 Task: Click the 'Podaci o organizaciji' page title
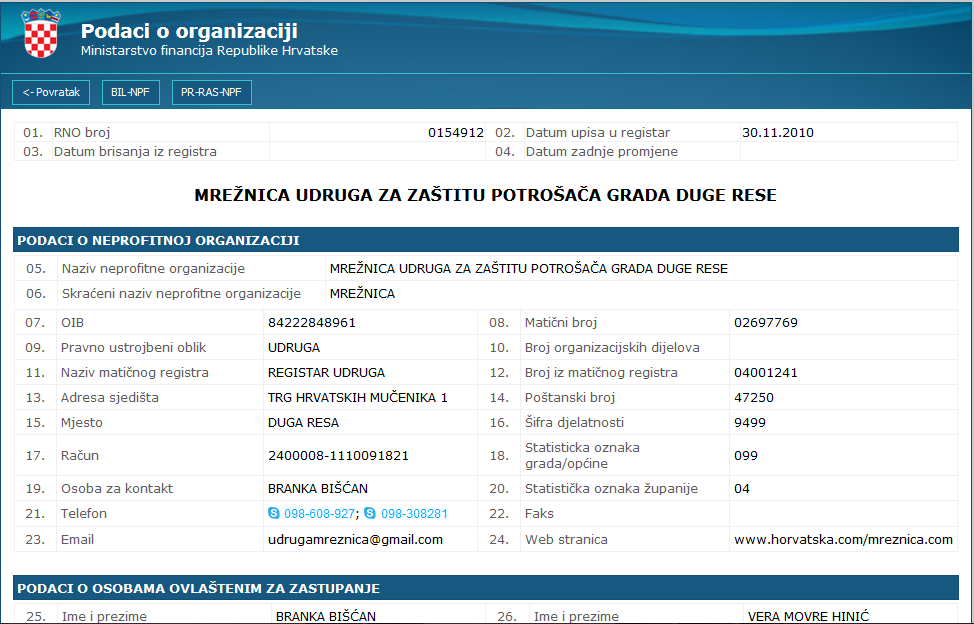189,31
